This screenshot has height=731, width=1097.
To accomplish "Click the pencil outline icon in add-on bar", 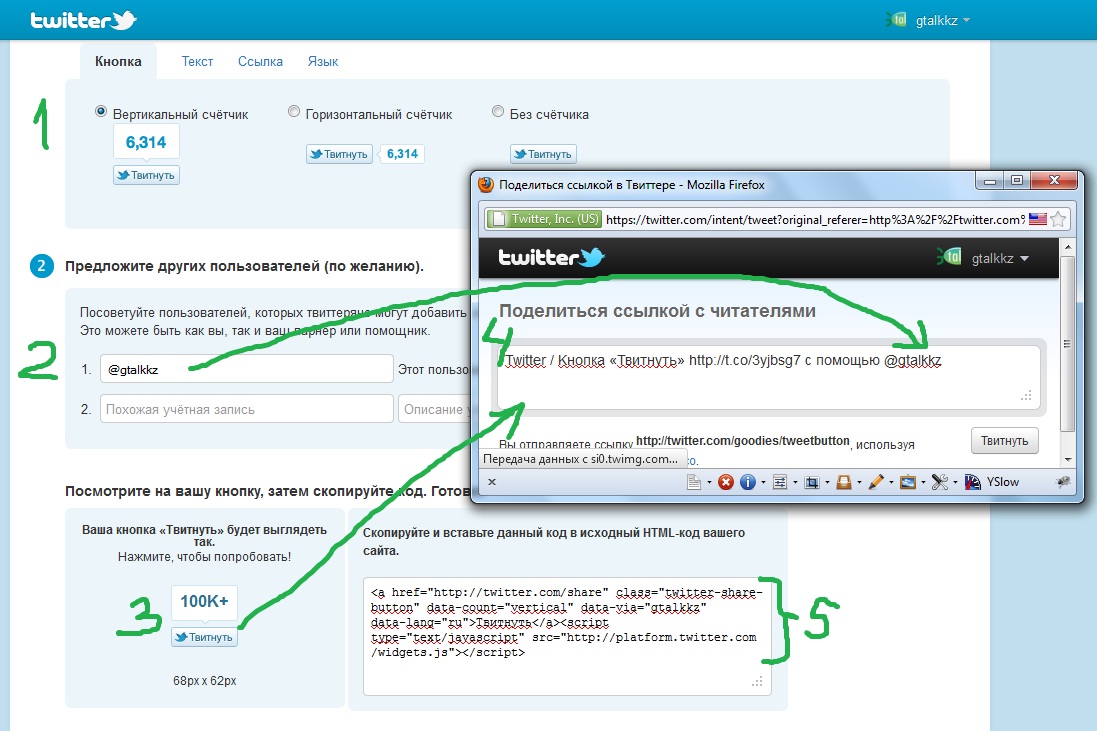I will (876, 482).
